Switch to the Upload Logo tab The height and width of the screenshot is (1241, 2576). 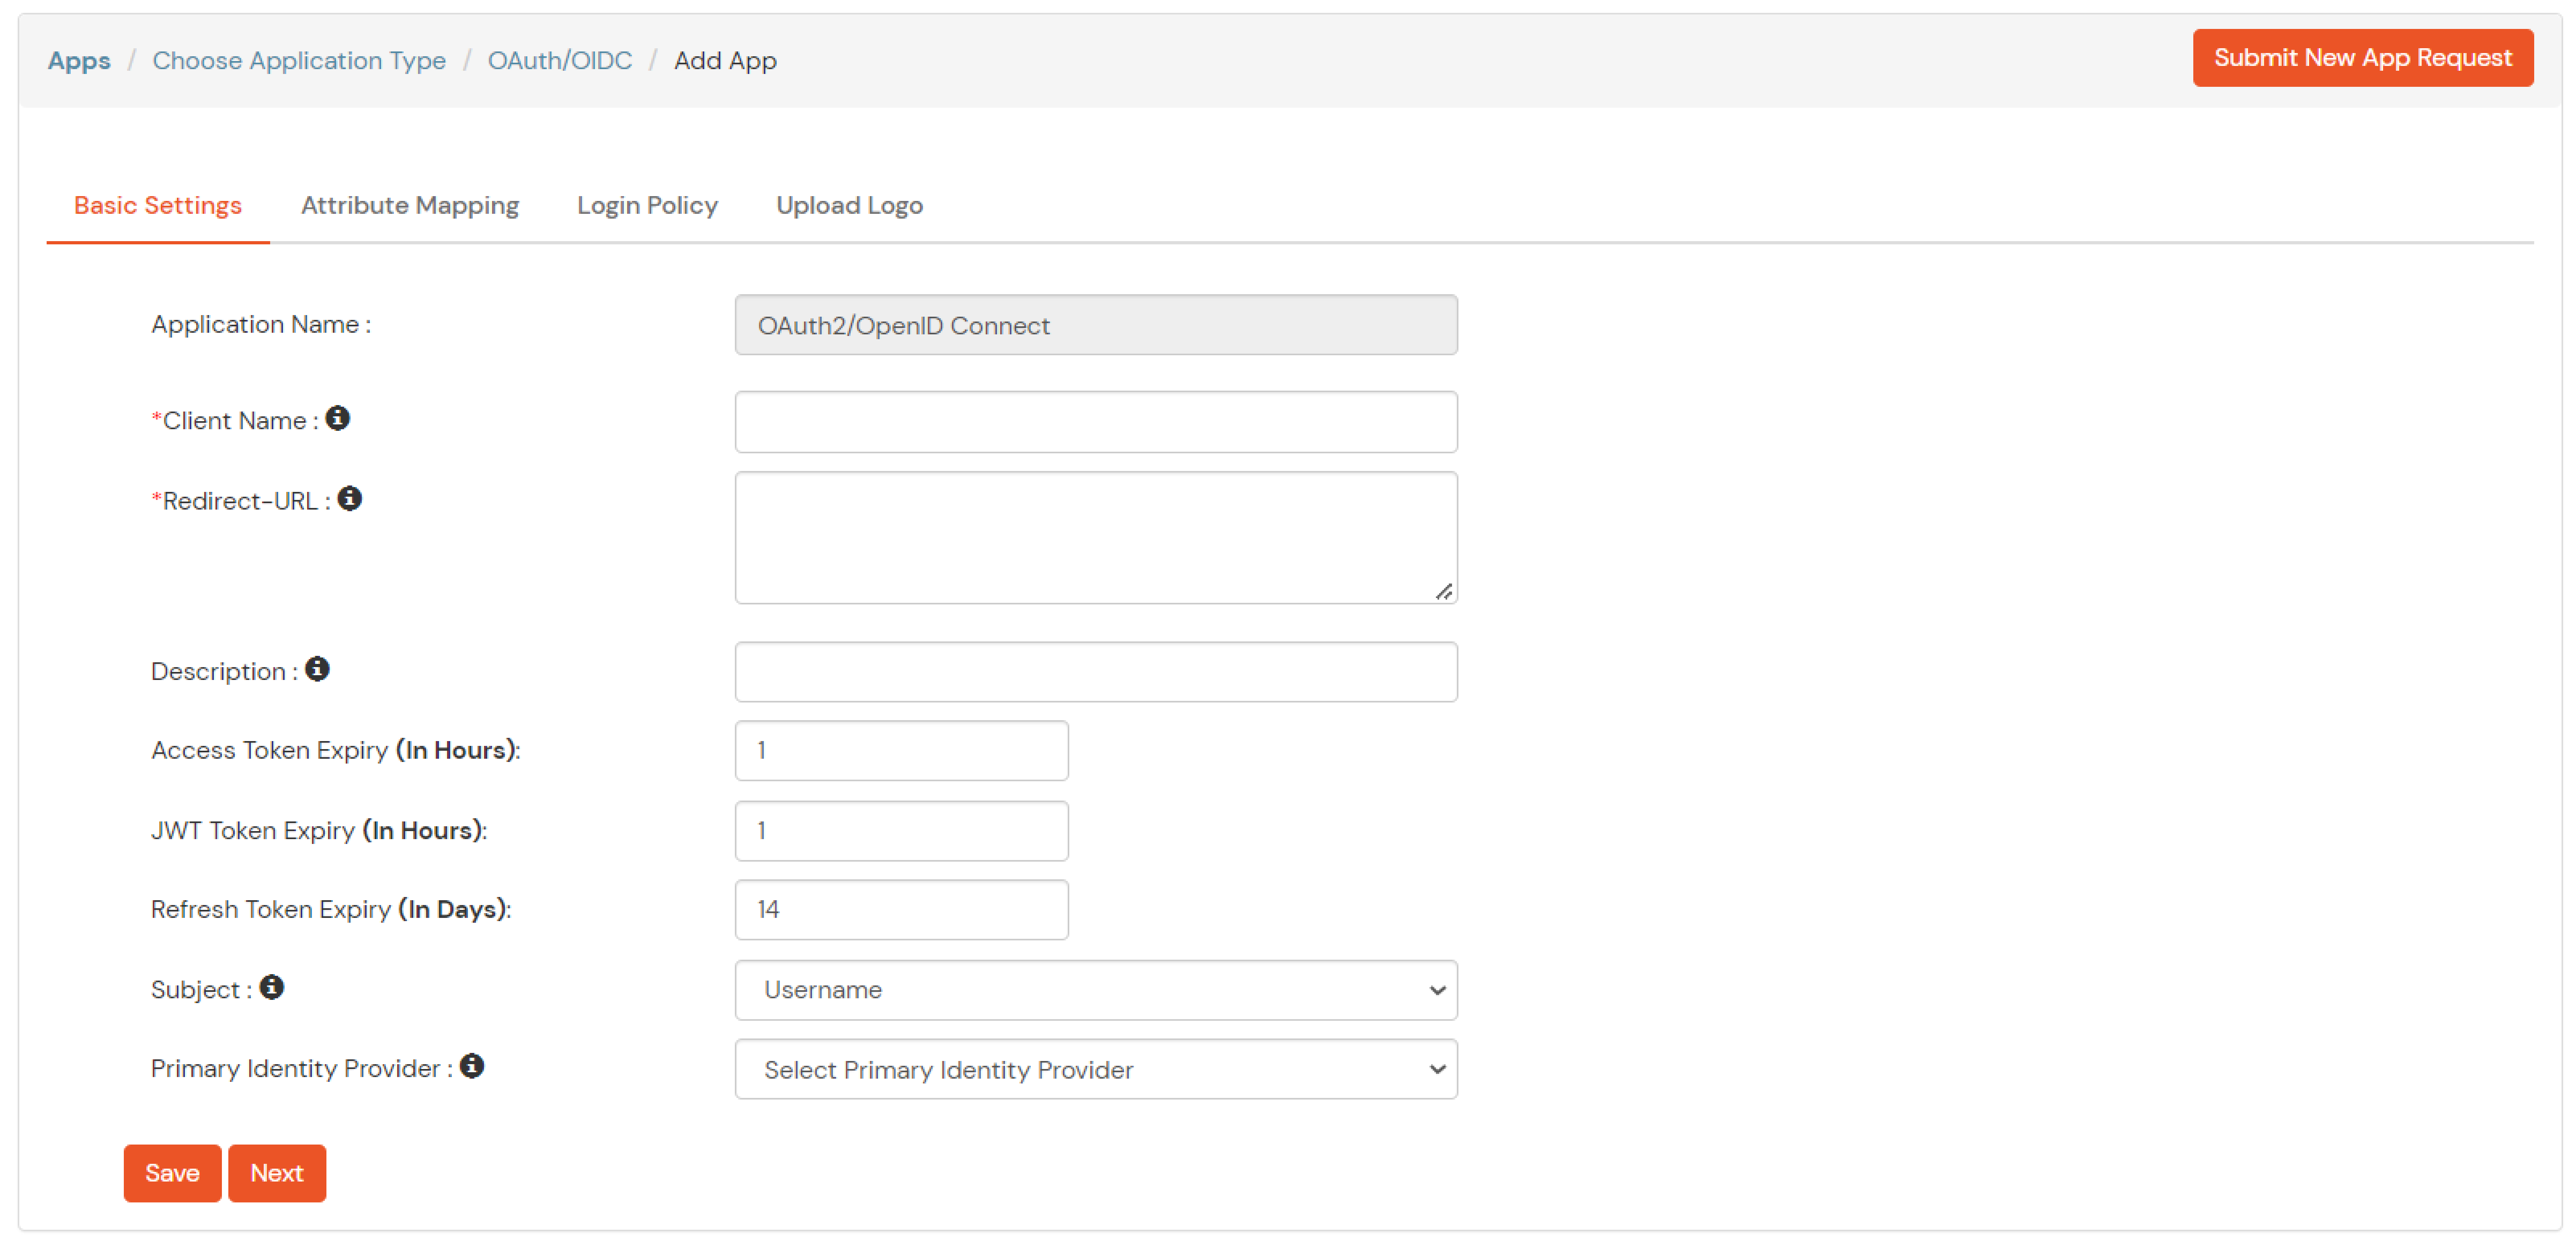(x=849, y=205)
